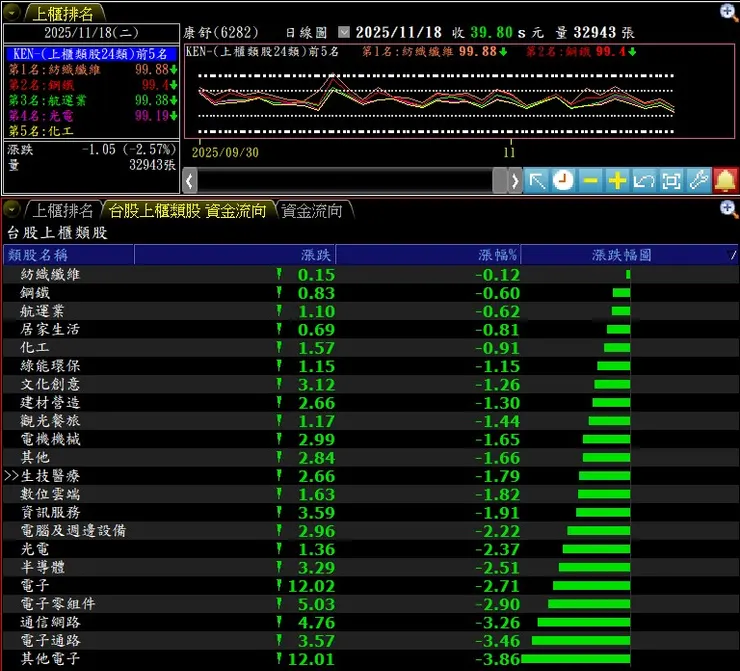Open the round dropdown button of lower panel

(11, 210)
